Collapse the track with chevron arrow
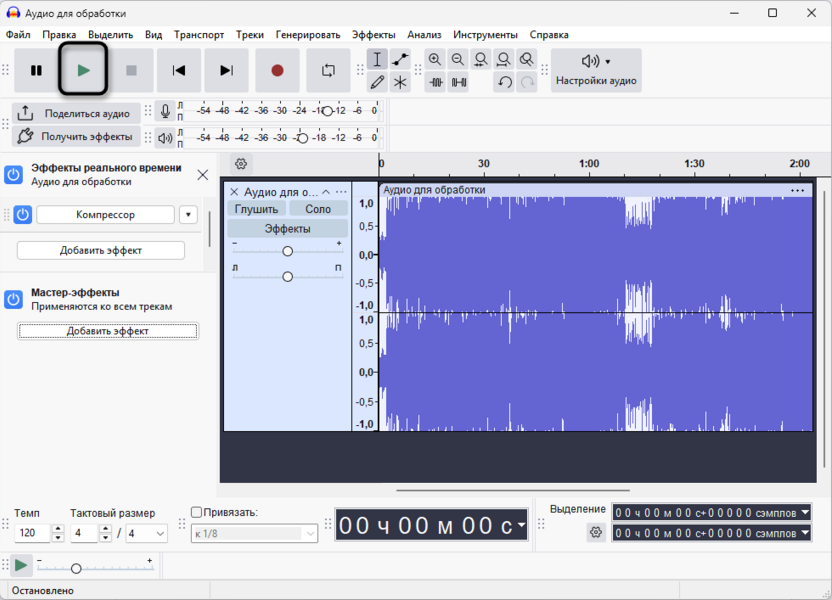Viewport: 832px width, 600px height. [x=326, y=192]
